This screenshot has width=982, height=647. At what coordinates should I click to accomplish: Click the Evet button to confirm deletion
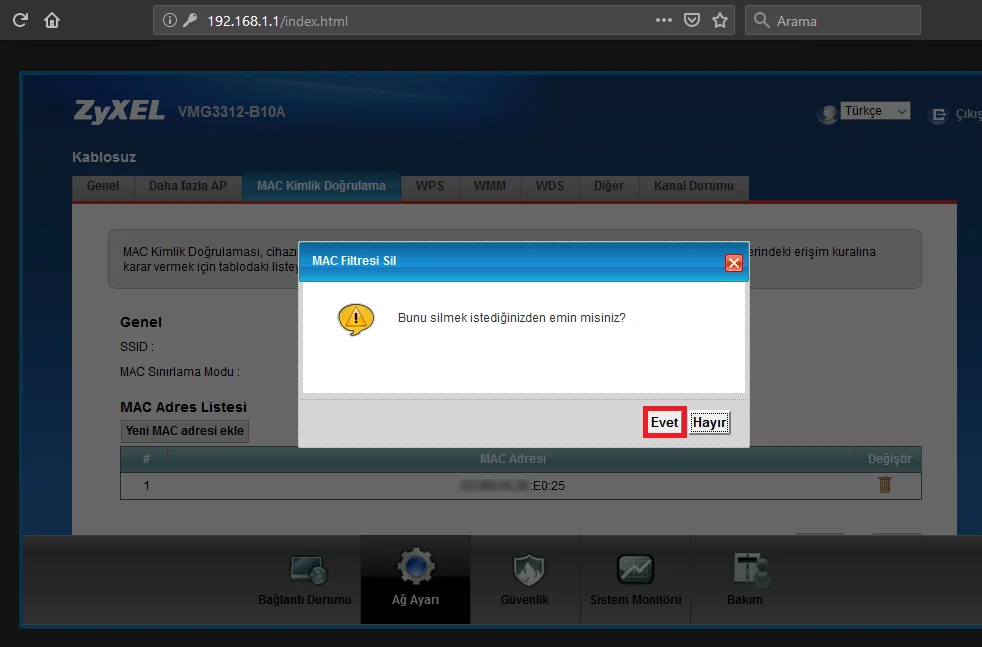click(x=664, y=423)
